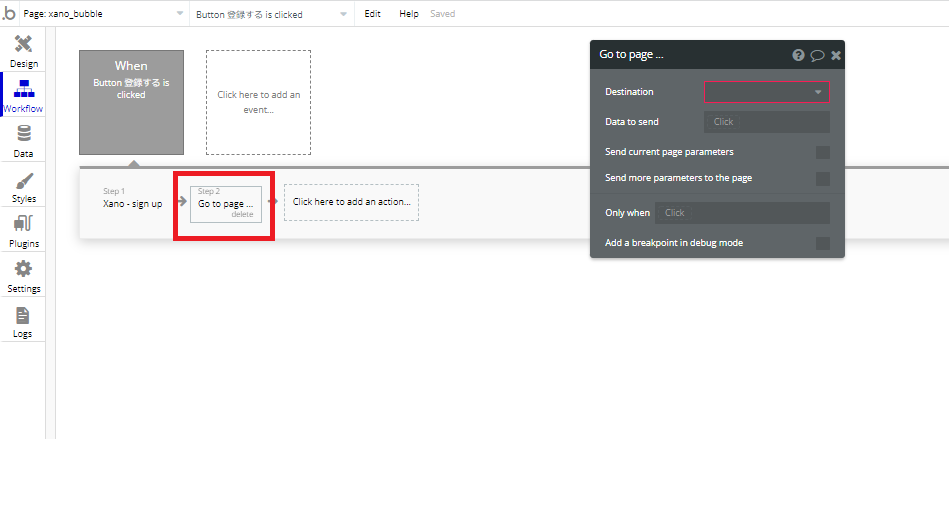This screenshot has height=524, width=949.
Task: Select the Workflow tab icon
Action: [x=24, y=89]
